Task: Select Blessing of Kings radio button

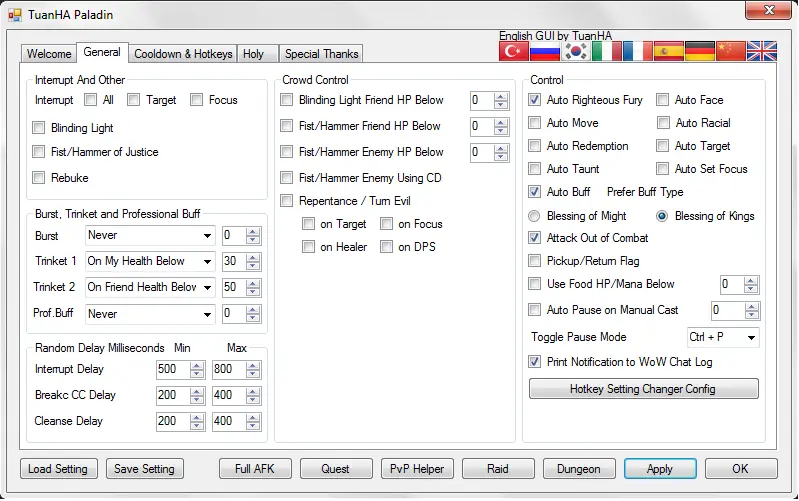Action: click(662, 216)
